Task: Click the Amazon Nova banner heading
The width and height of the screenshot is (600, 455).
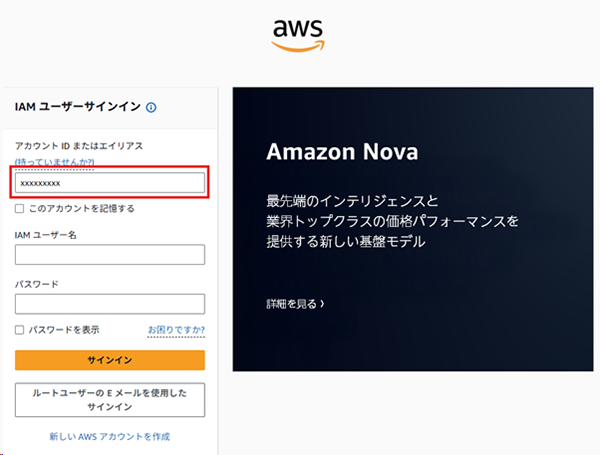Action: click(x=342, y=152)
